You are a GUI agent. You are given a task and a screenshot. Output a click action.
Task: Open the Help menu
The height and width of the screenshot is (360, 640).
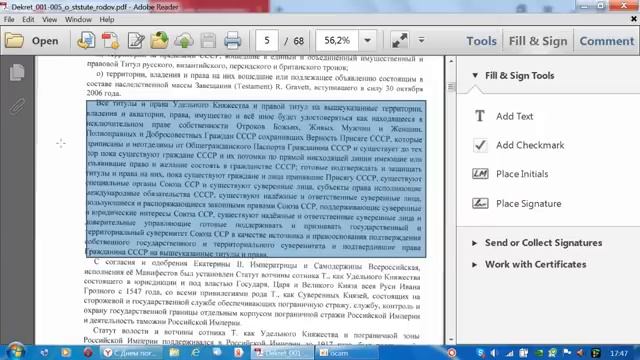[x=107, y=20]
